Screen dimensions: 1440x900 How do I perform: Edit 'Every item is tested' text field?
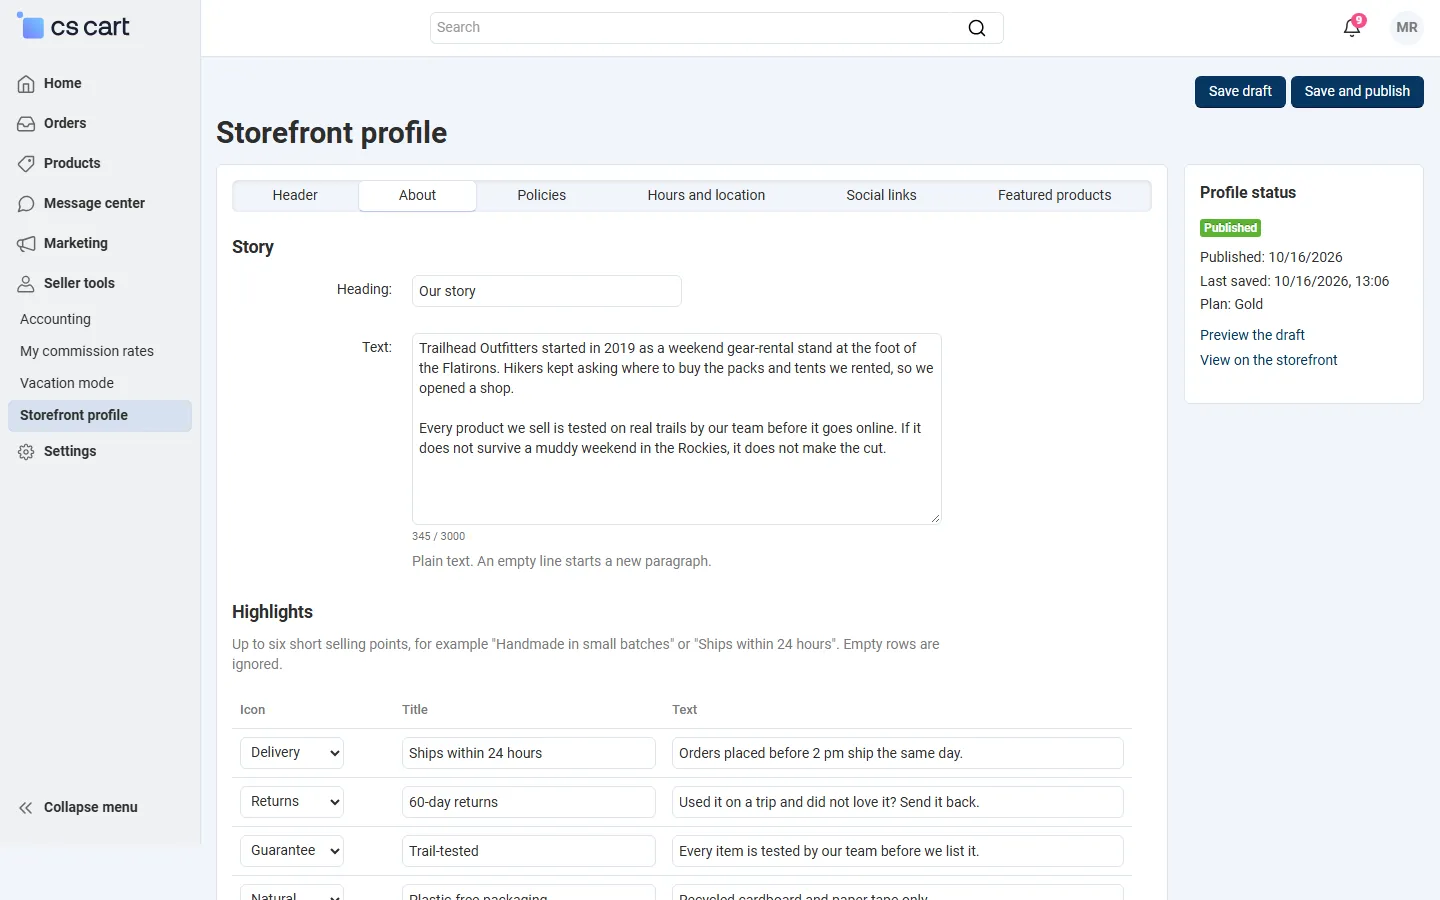pos(898,851)
